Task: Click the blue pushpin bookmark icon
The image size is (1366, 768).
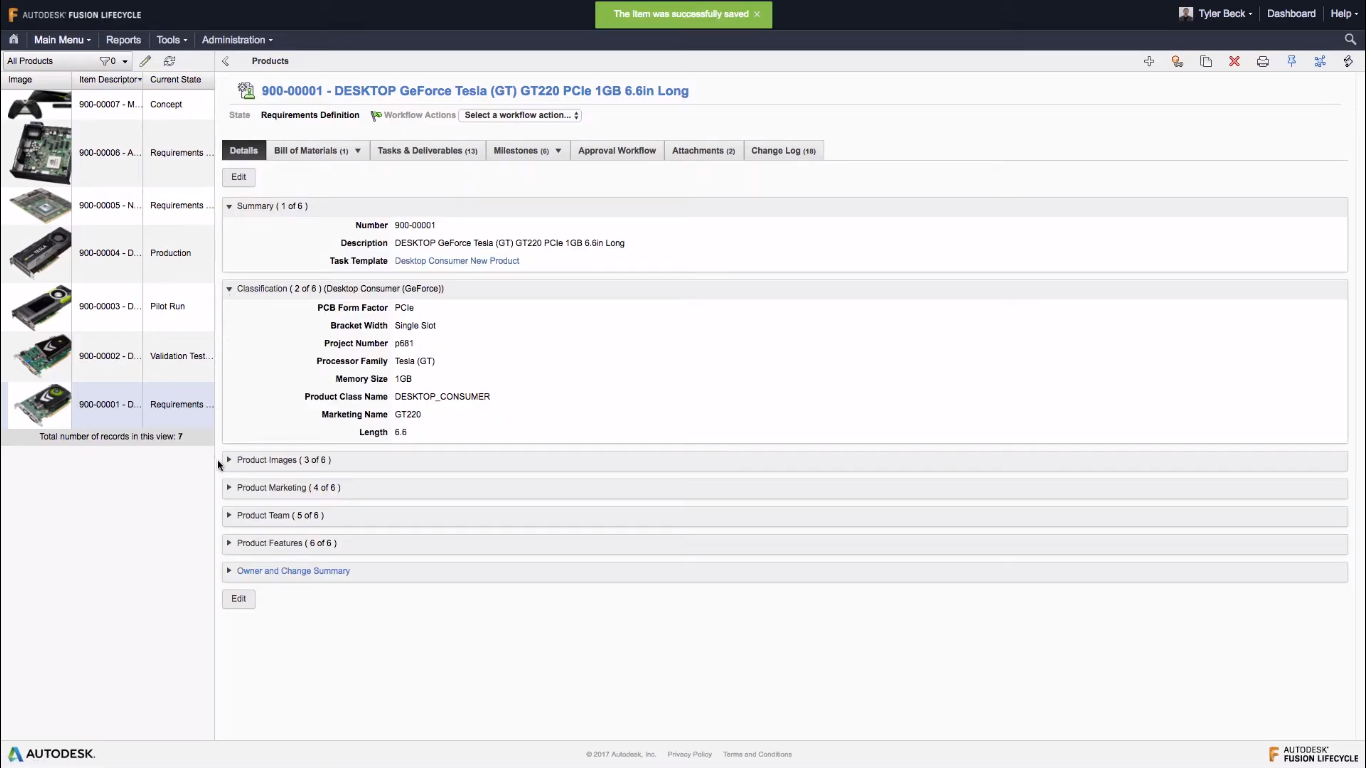Action: 1291,61
